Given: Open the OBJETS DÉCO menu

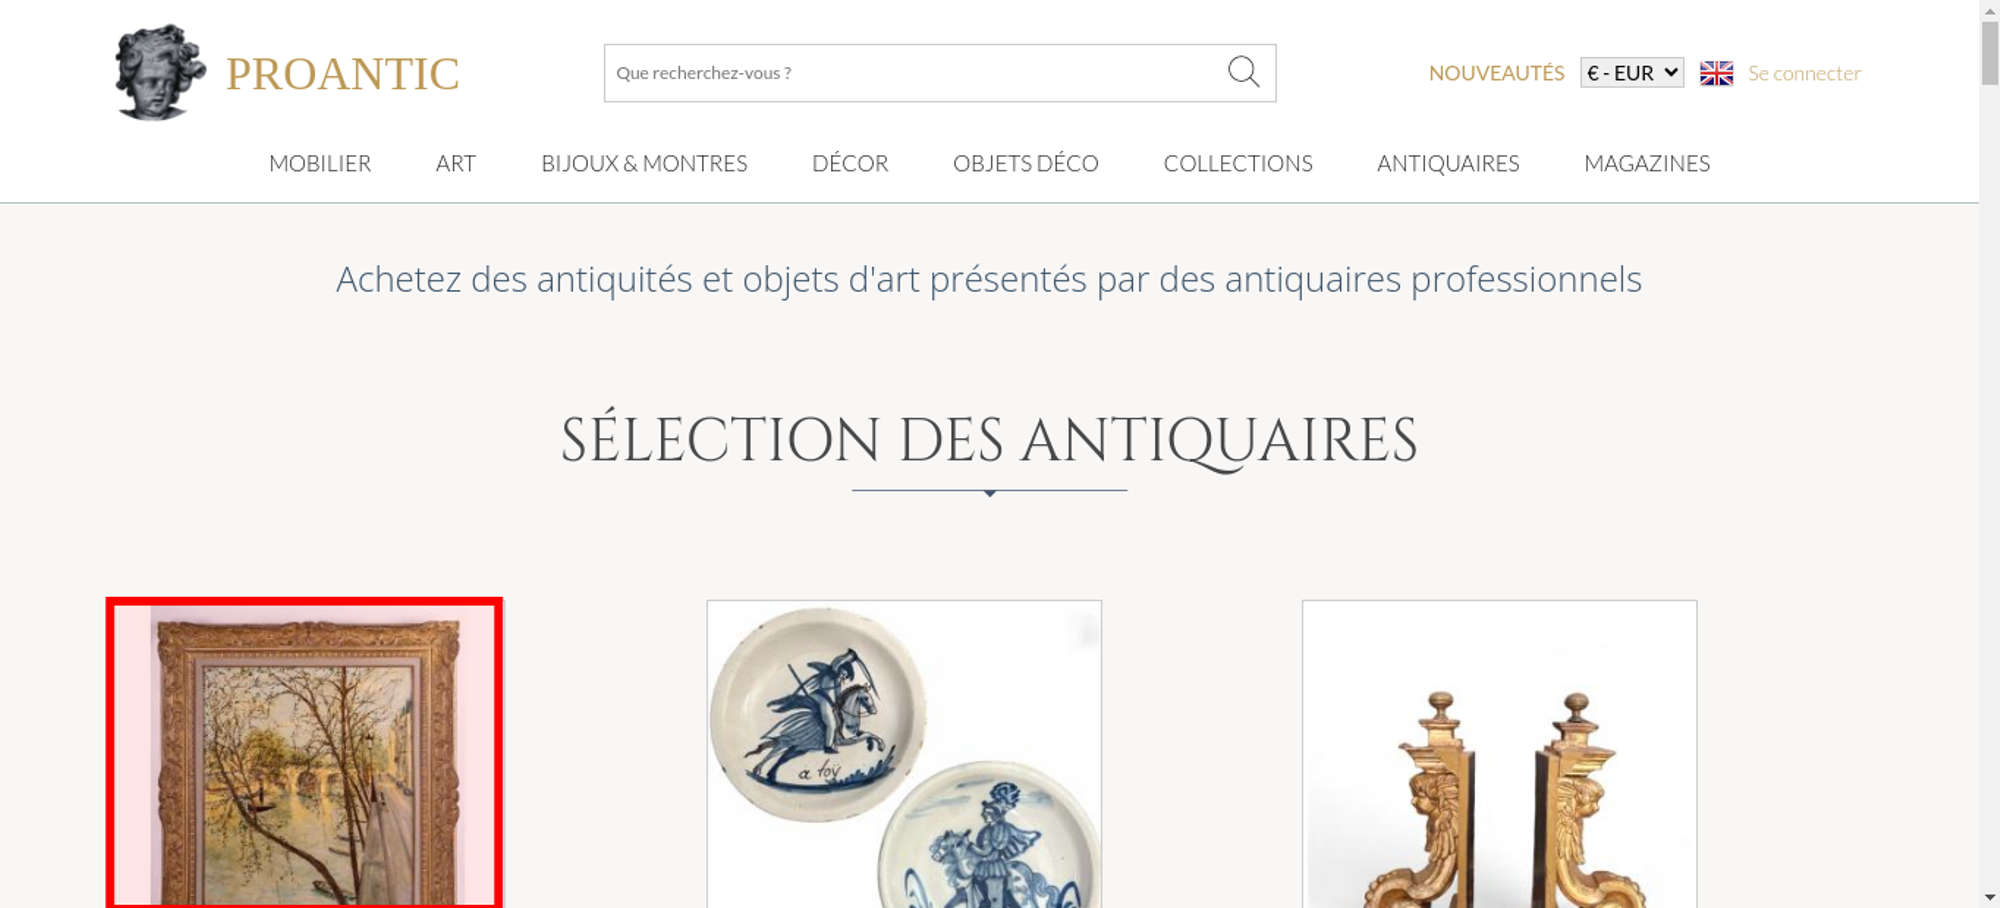Looking at the screenshot, I should (1026, 163).
